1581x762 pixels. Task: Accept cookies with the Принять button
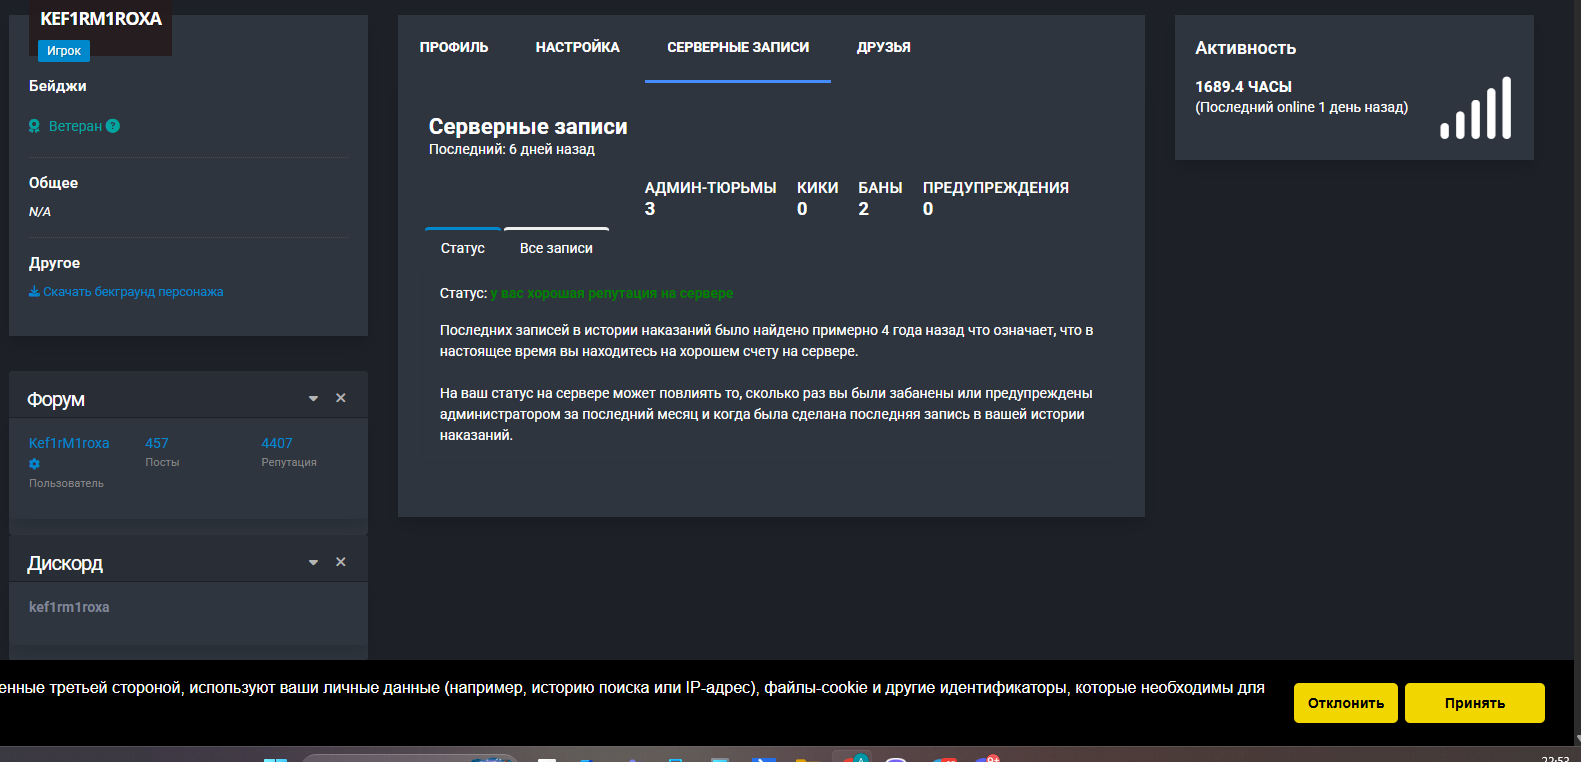pos(1474,703)
